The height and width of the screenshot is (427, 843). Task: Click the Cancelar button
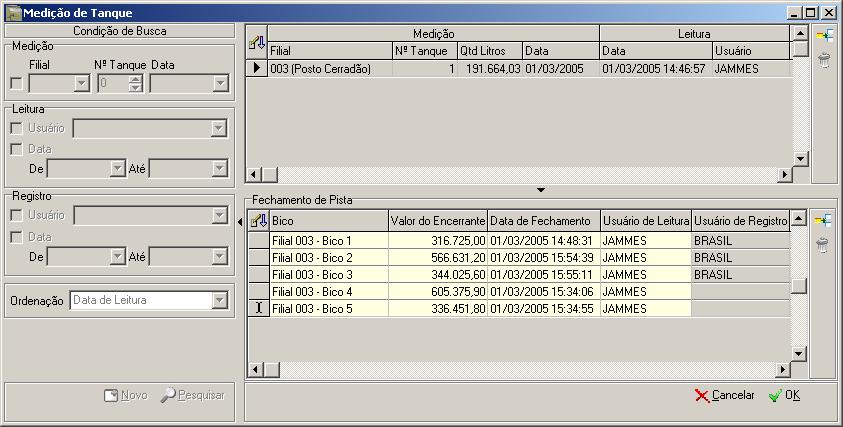click(x=725, y=396)
